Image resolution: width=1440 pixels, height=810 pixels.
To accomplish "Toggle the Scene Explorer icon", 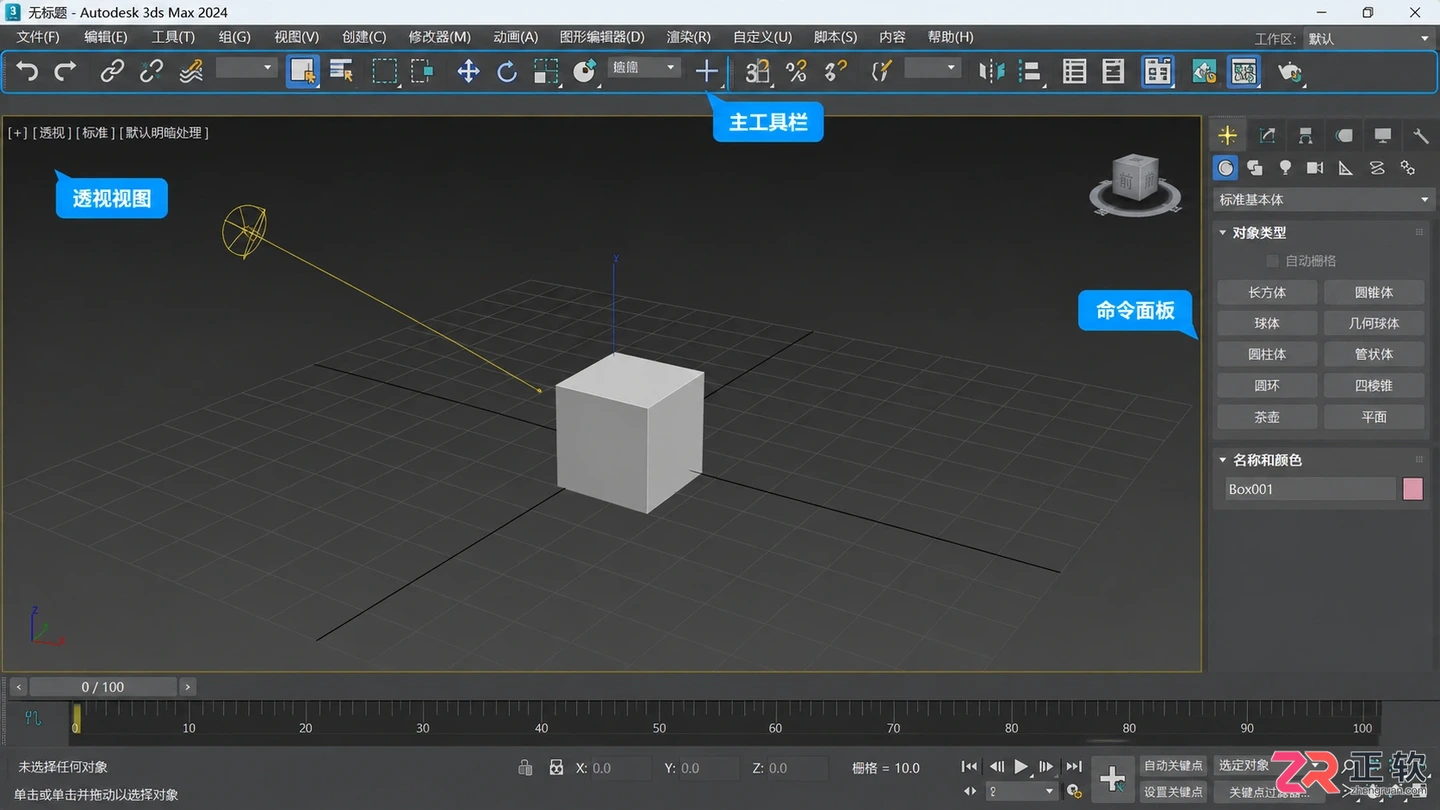I will click(x=1074, y=71).
